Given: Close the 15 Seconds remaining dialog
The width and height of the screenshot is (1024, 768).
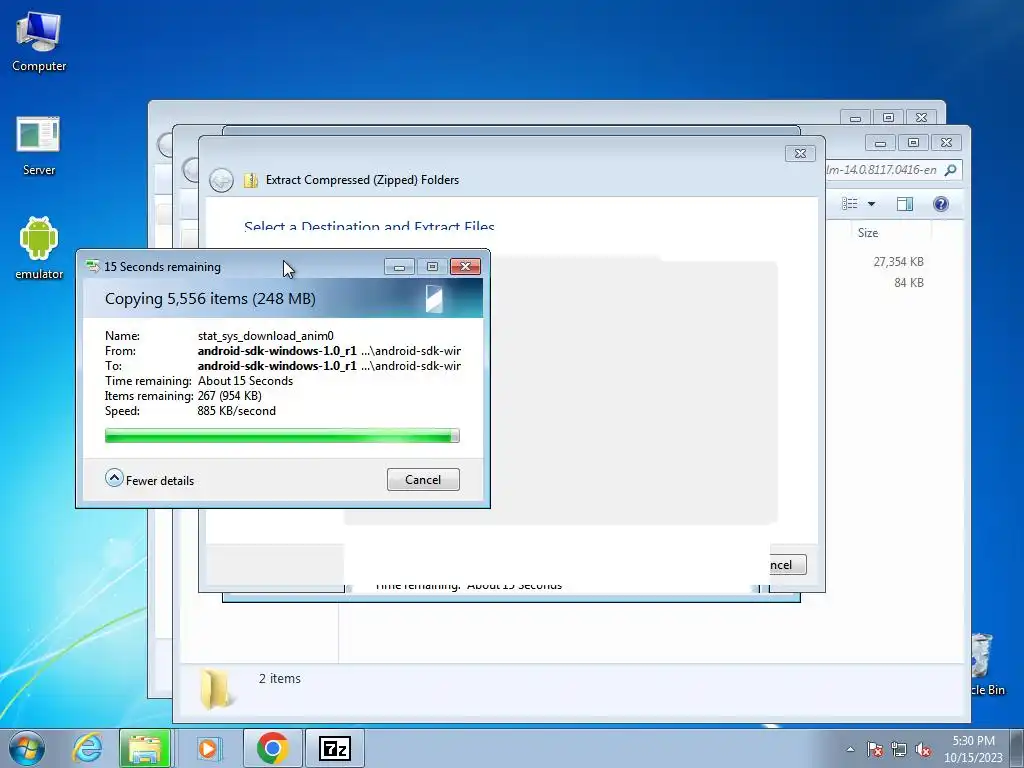Looking at the screenshot, I should tap(466, 266).
